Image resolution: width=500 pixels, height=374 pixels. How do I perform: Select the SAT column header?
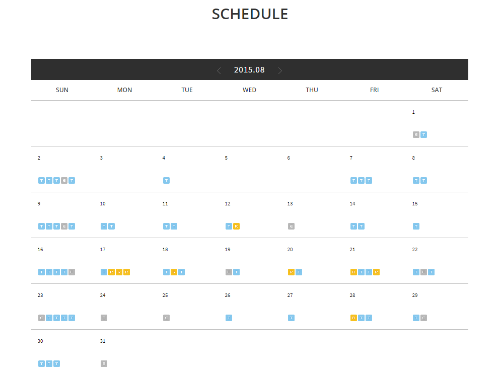[x=437, y=90]
